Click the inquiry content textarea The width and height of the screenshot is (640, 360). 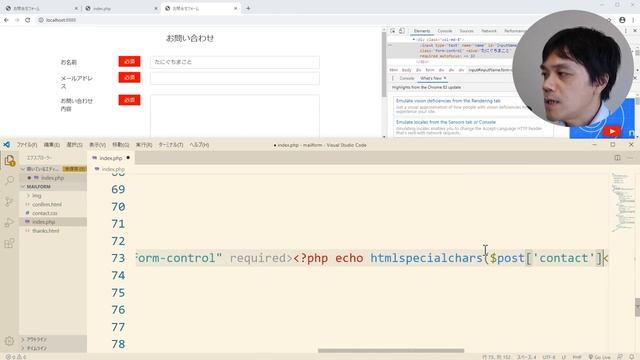[235, 116]
